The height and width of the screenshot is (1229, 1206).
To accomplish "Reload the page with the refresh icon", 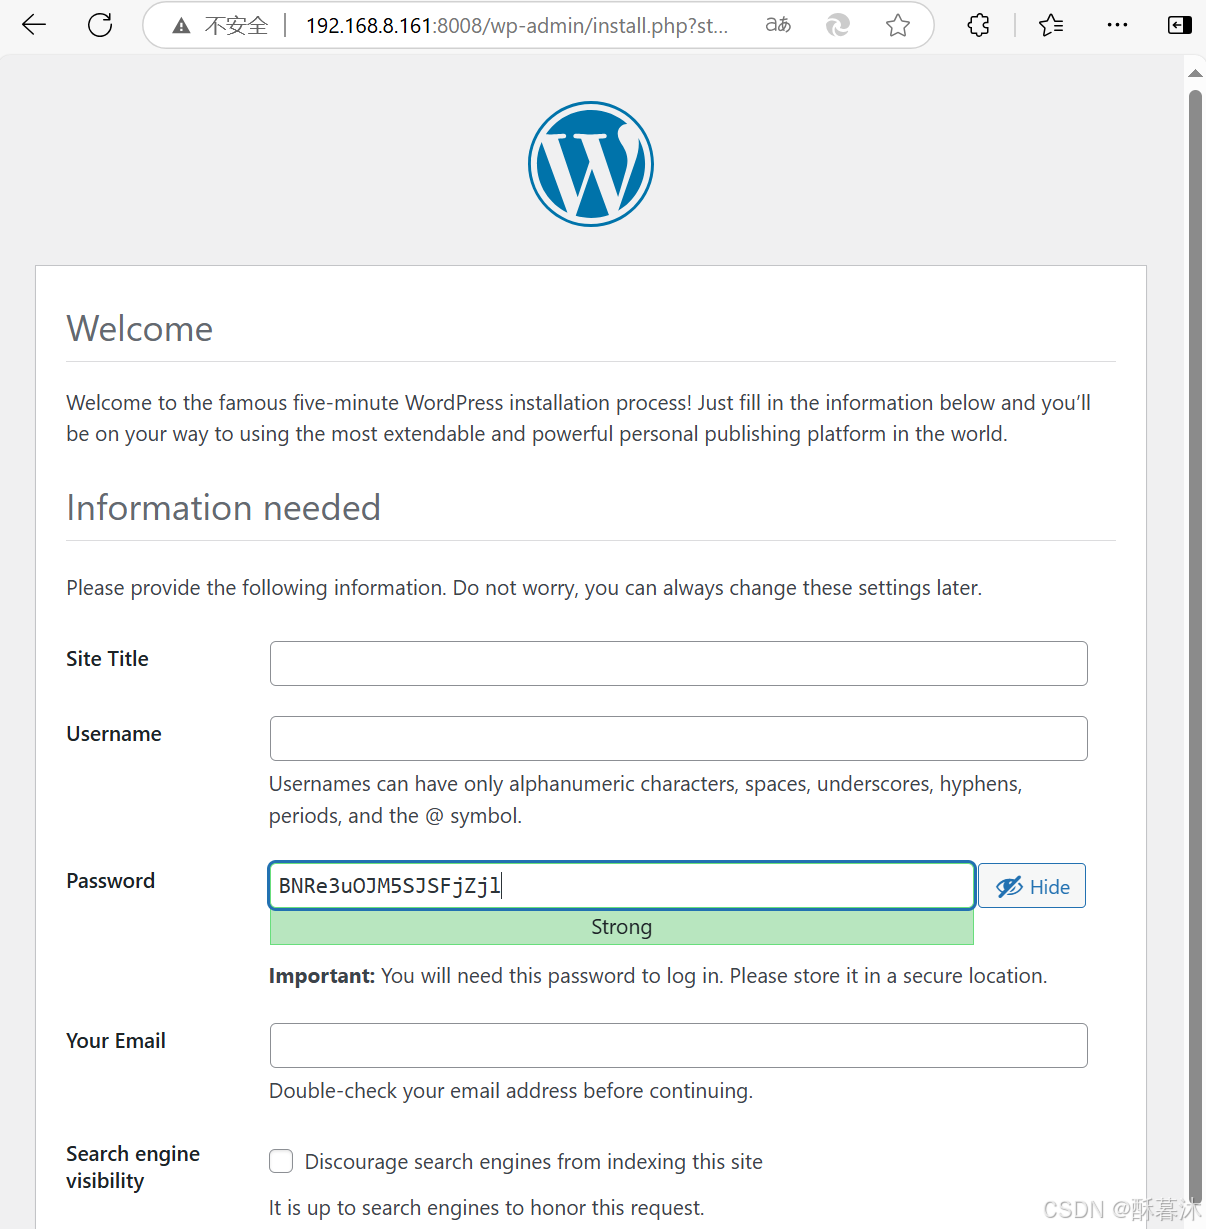I will pyautogui.click(x=100, y=25).
